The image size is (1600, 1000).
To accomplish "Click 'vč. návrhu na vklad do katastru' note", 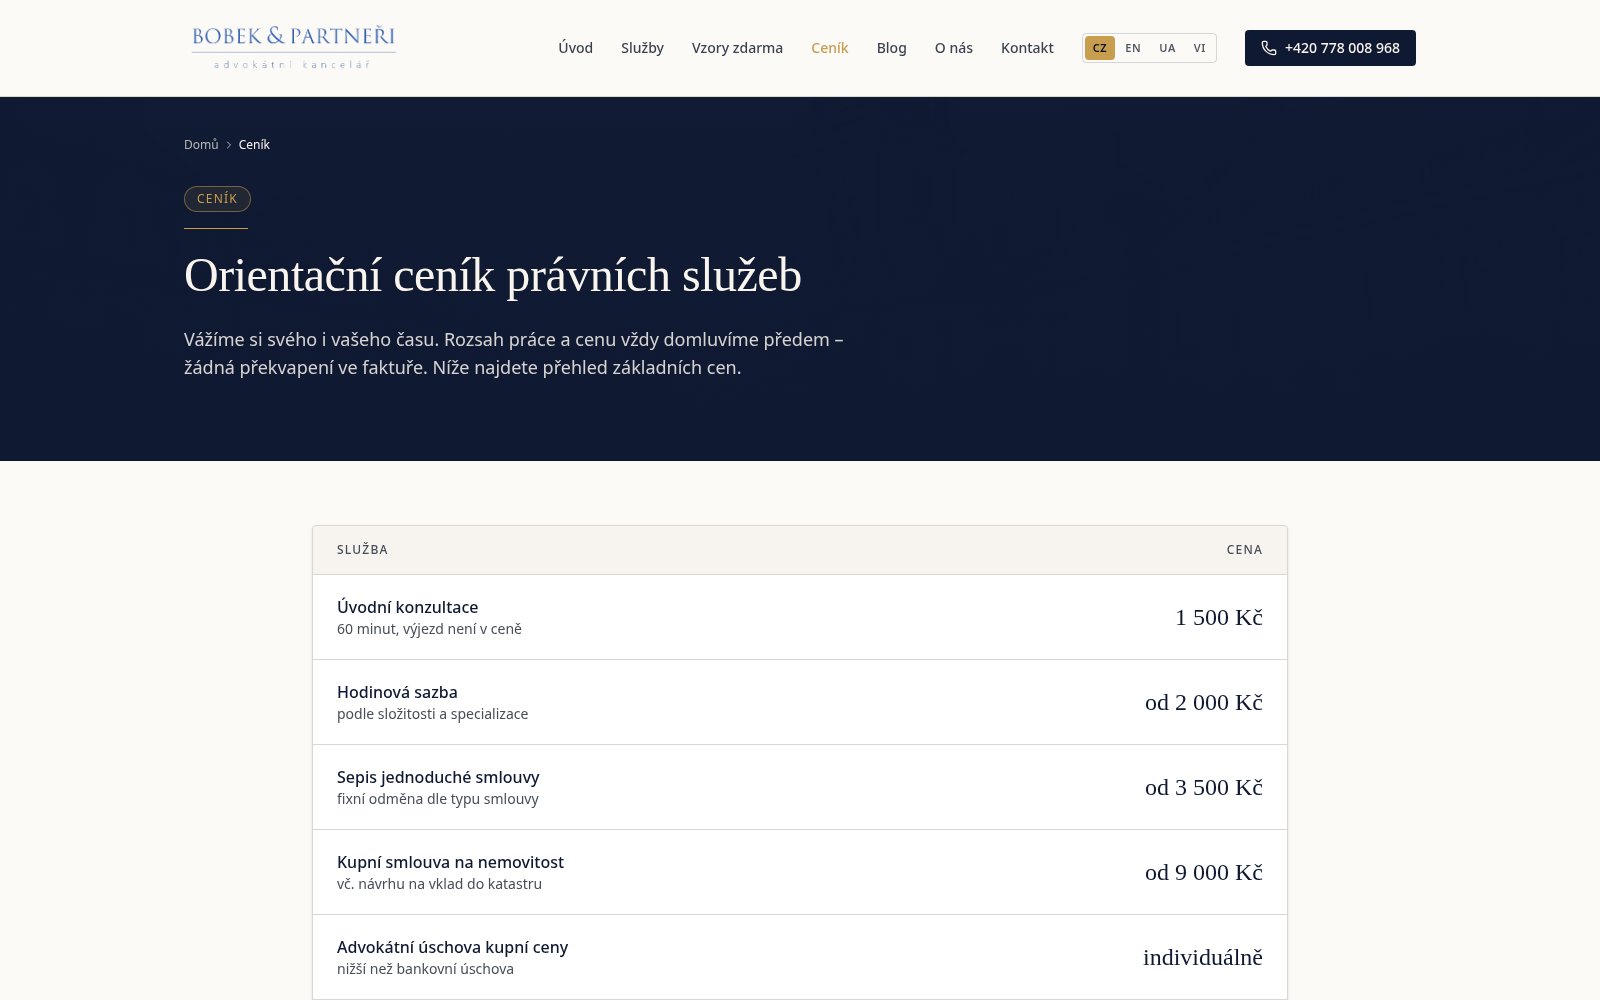I will [440, 884].
